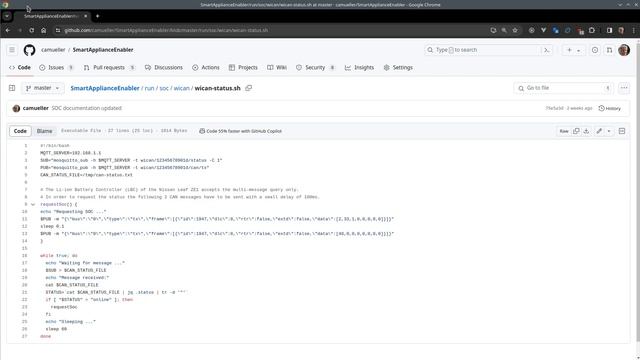The width and height of the screenshot is (640, 360).
Task: Open Chrome three-dot menu
Action: 633,30
